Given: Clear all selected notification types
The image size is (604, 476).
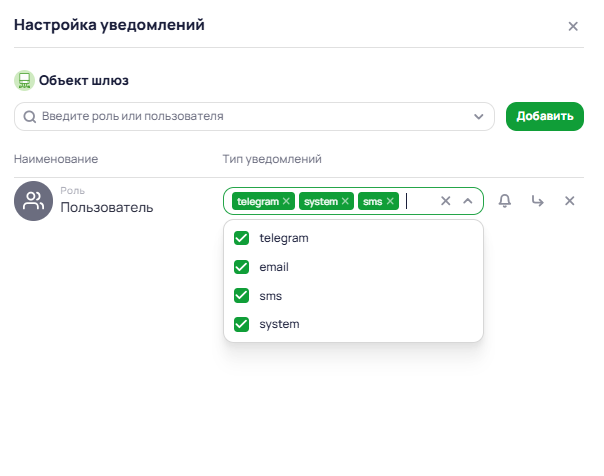Looking at the screenshot, I should point(446,201).
